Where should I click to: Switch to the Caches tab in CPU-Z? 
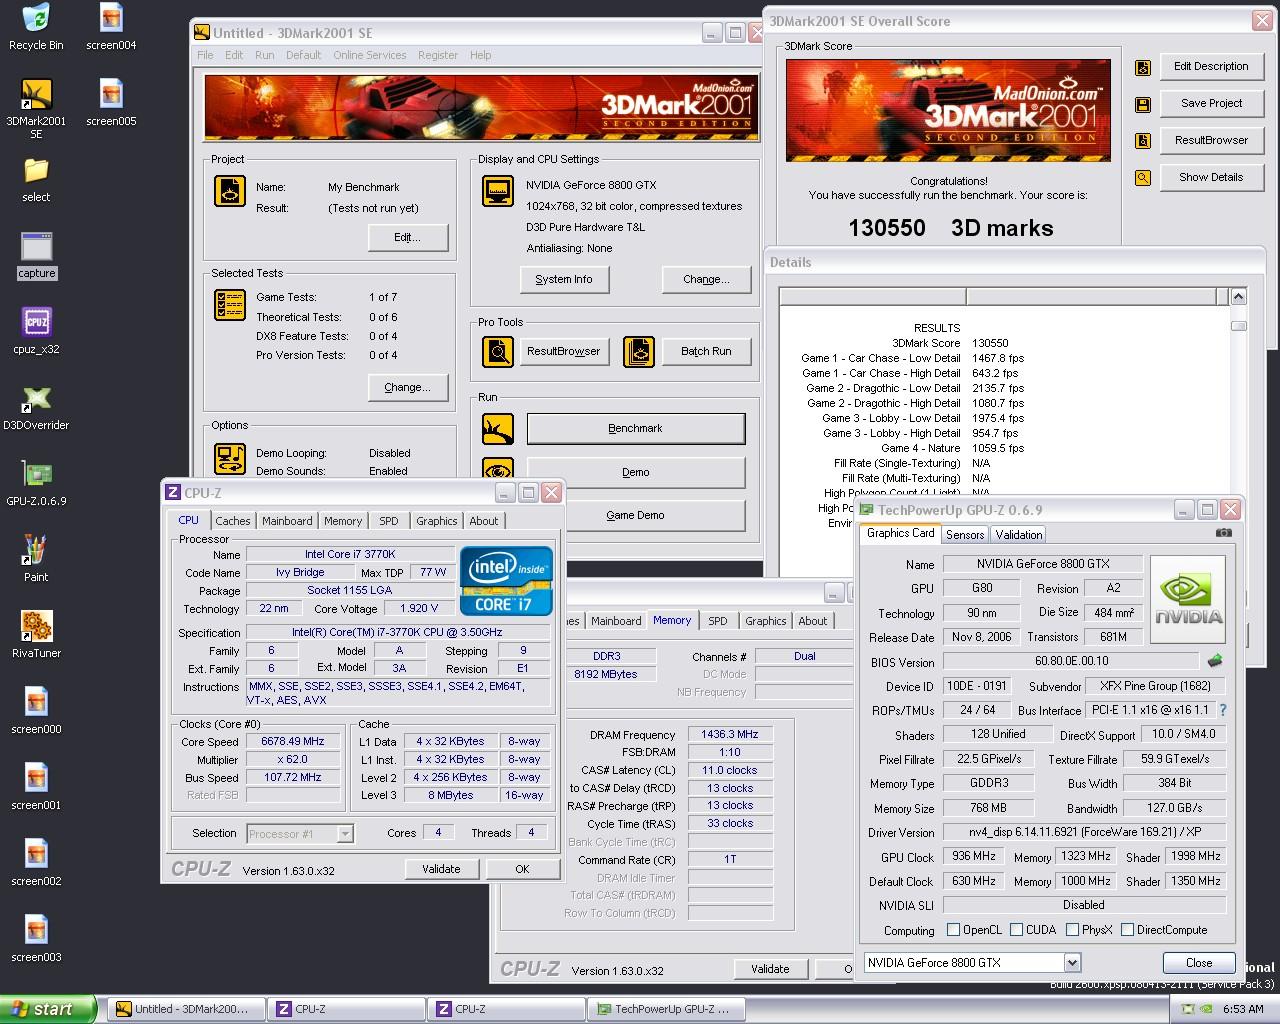[x=233, y=521]
